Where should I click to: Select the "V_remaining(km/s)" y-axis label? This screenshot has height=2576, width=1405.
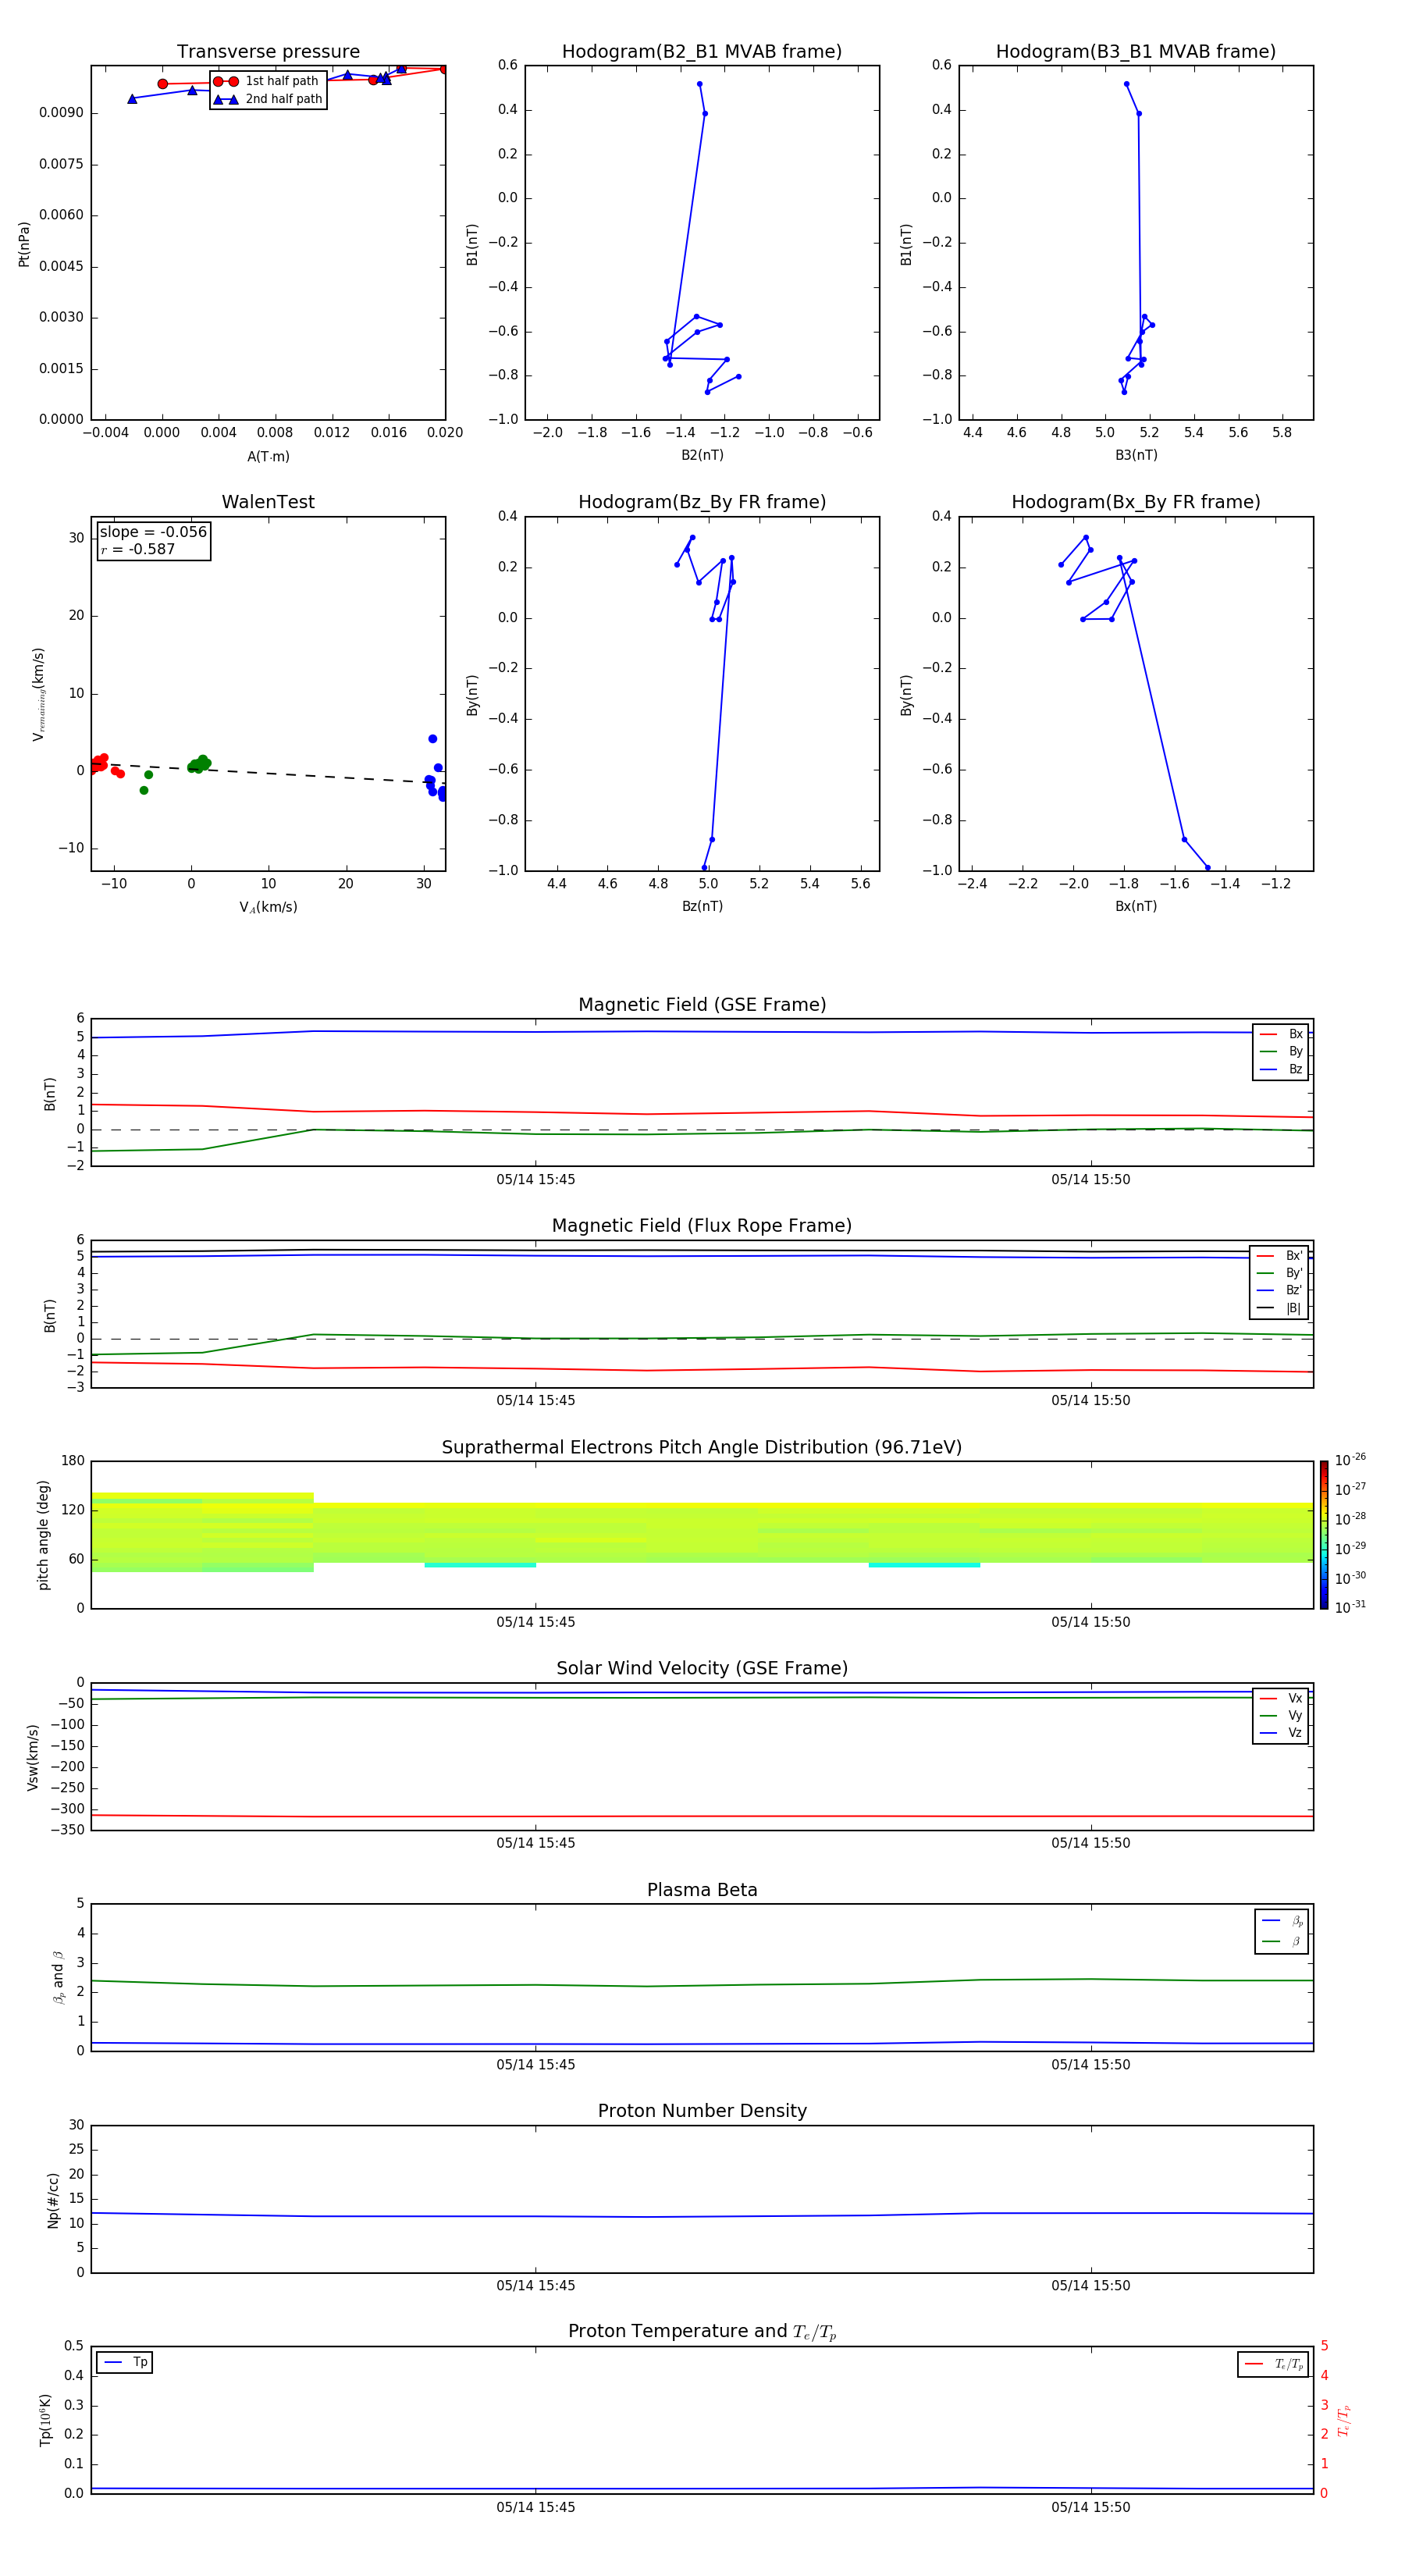tap(39, 694)
